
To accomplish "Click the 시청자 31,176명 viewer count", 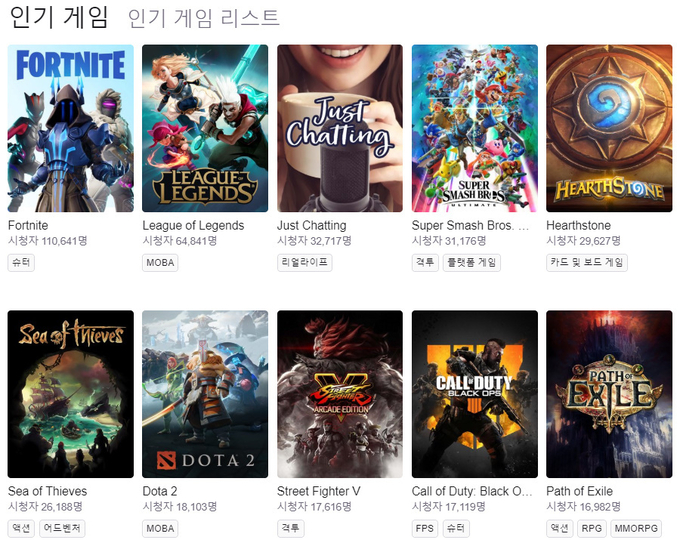I will coord(449,241).
